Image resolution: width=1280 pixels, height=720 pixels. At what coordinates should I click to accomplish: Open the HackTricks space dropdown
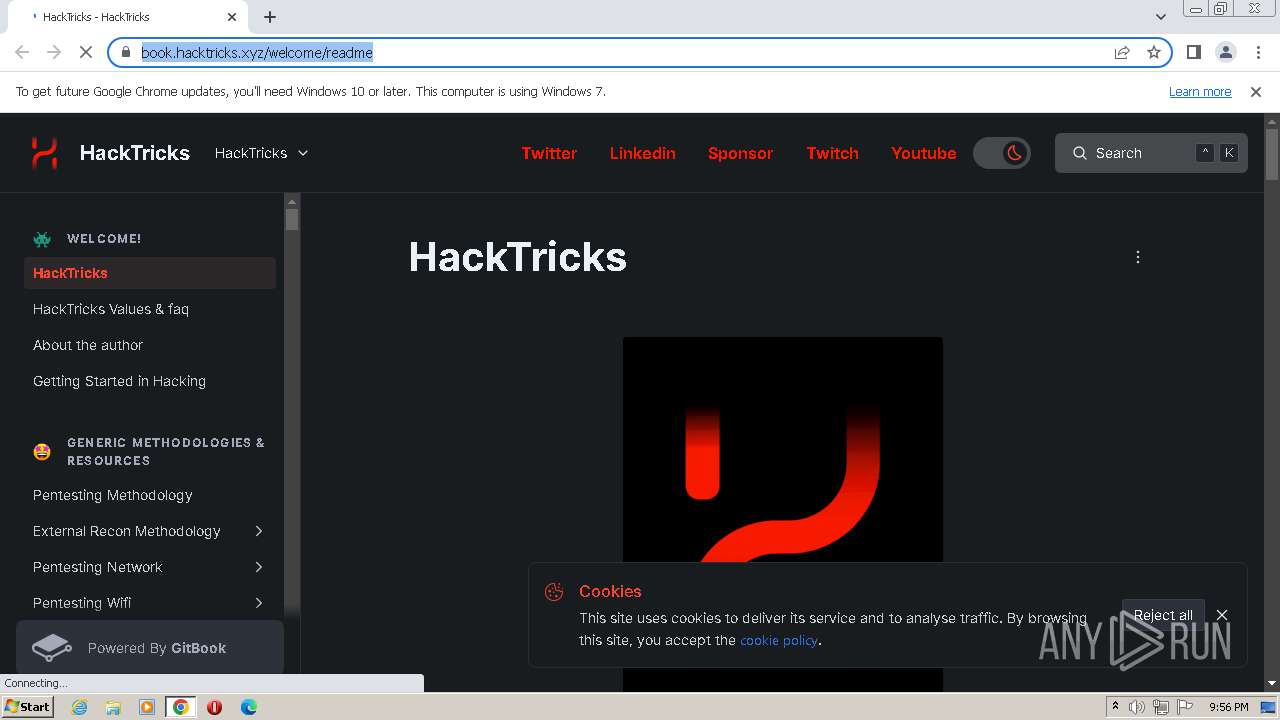pos(262,153)
